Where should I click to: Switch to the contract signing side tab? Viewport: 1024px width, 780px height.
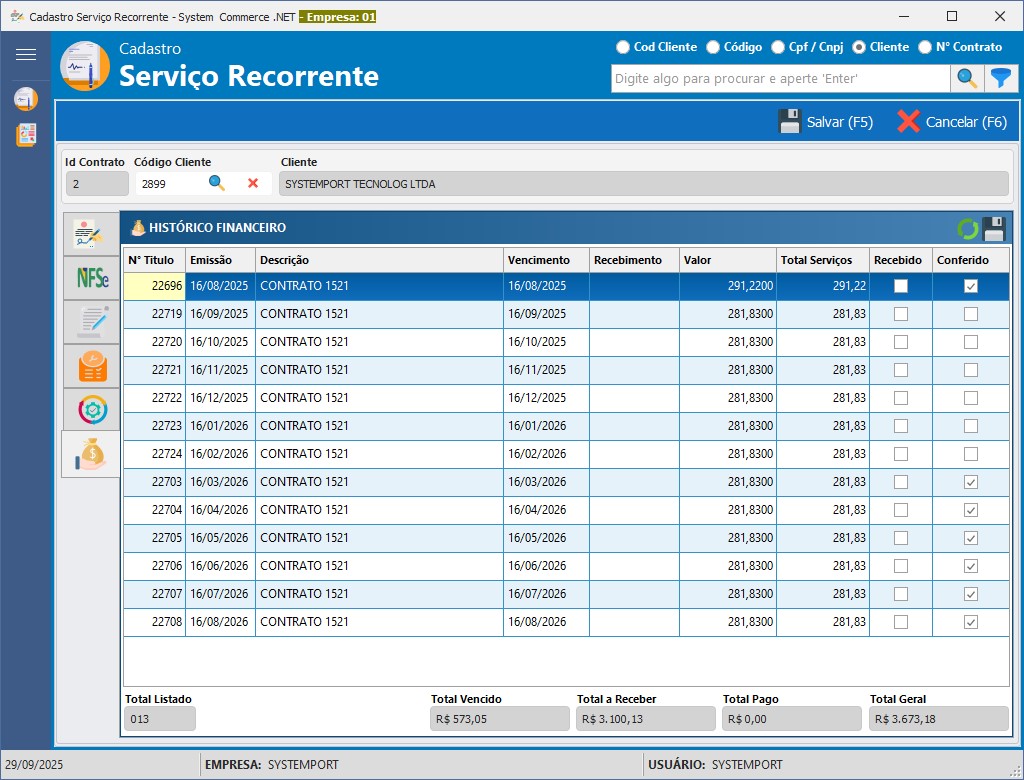(x=91, y=234)
